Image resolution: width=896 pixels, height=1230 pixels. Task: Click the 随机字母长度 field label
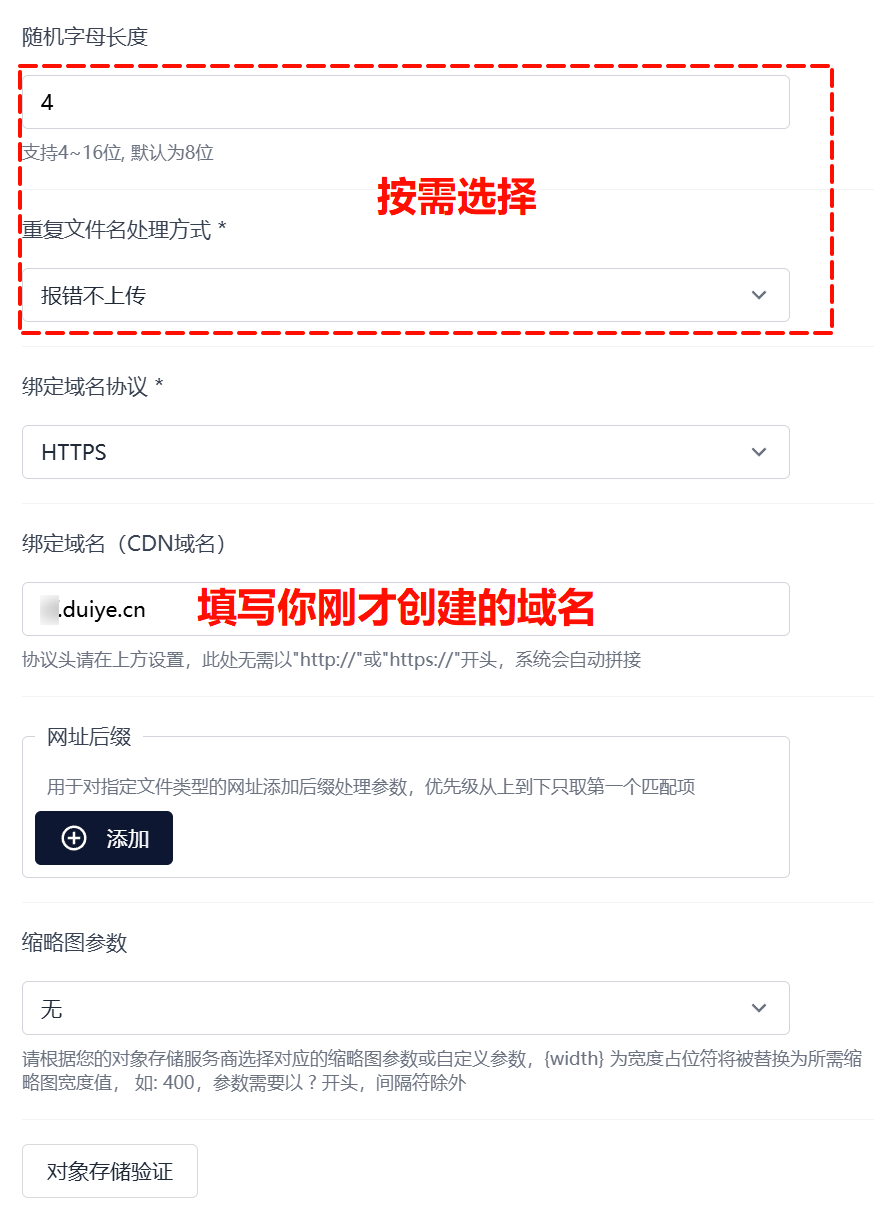tap(85, 37)
